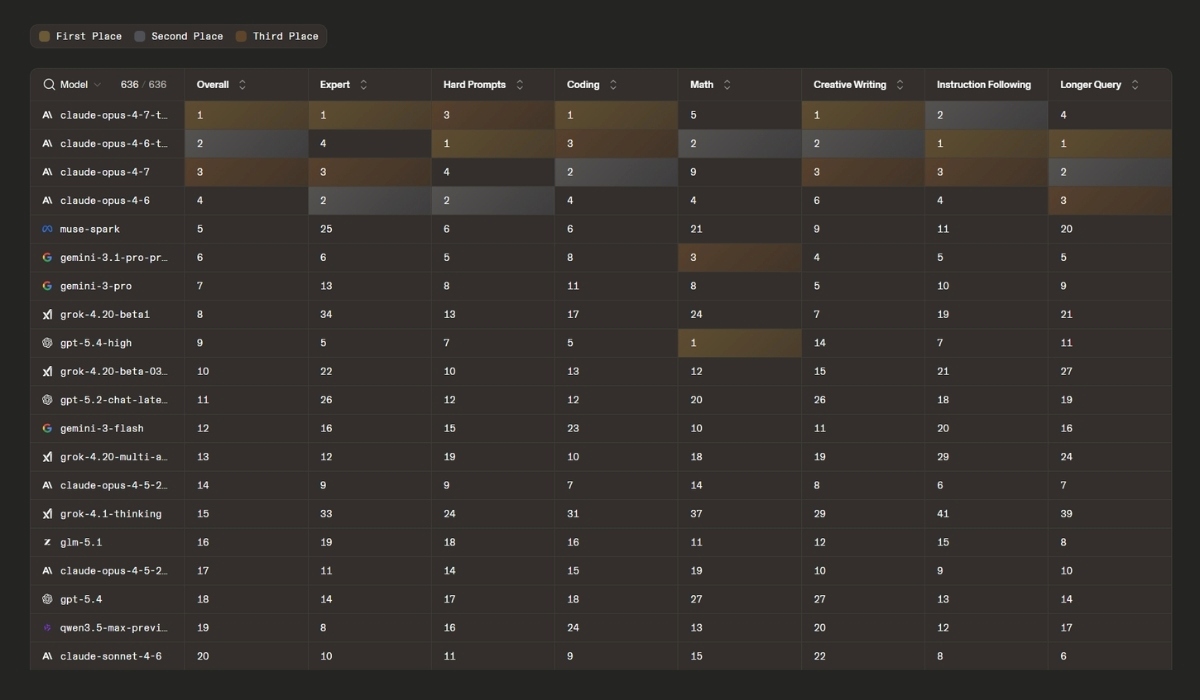Click the Z logo beside glm-5.1

click(47, 542)
